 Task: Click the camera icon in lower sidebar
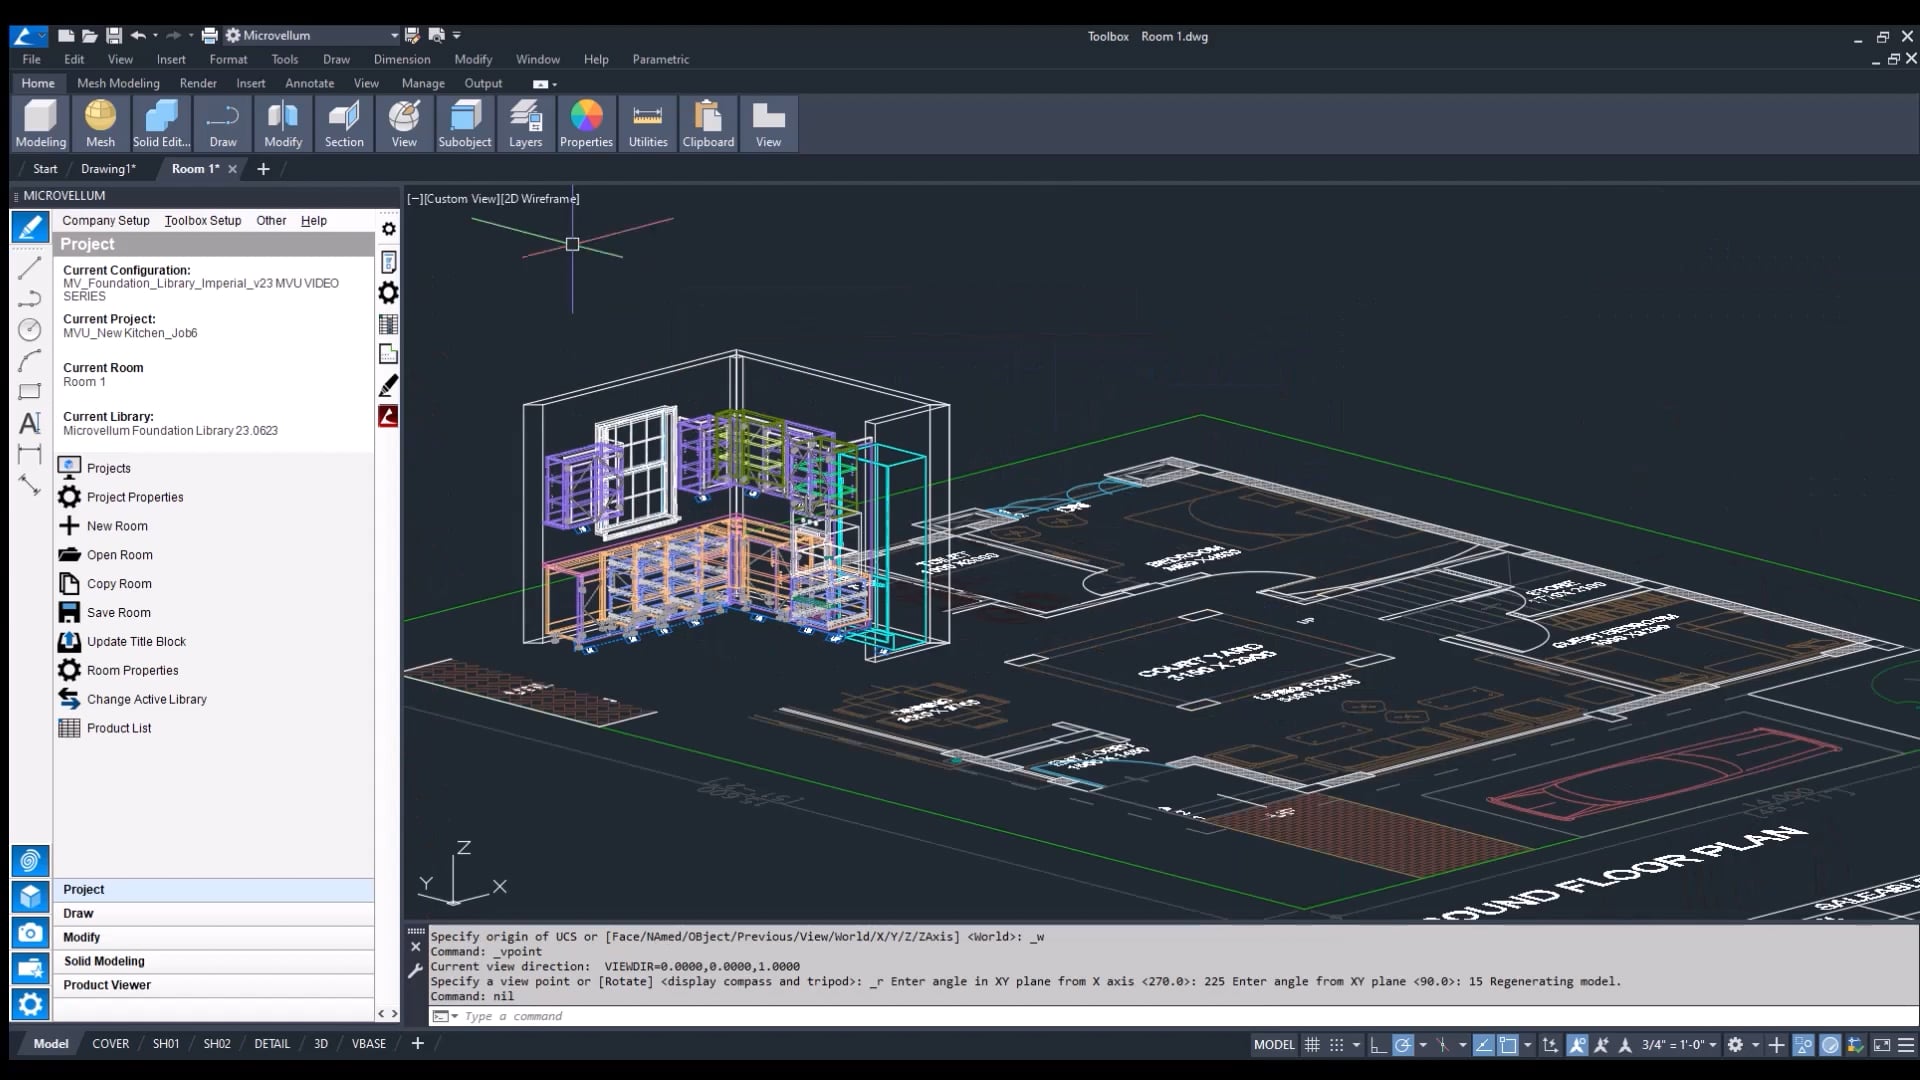tap(30, 932)
